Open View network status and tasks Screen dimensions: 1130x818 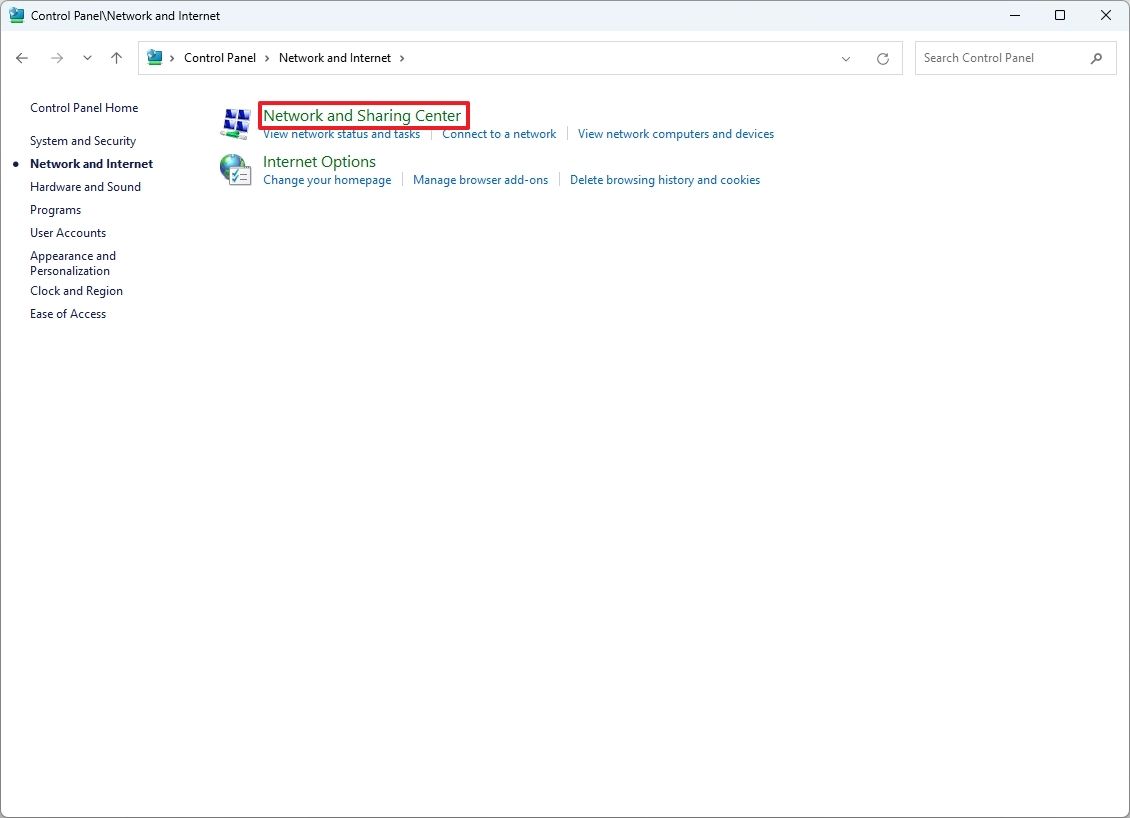click(341, 133)
